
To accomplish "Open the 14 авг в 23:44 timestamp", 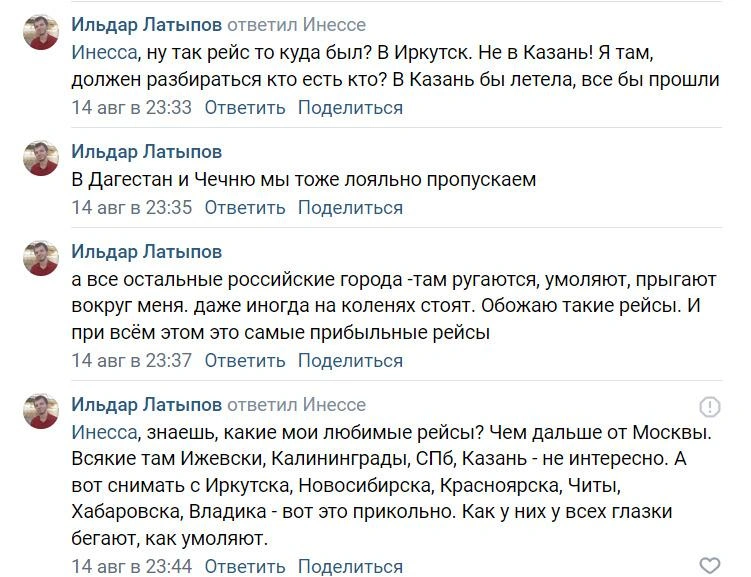I will coord(132,567).
